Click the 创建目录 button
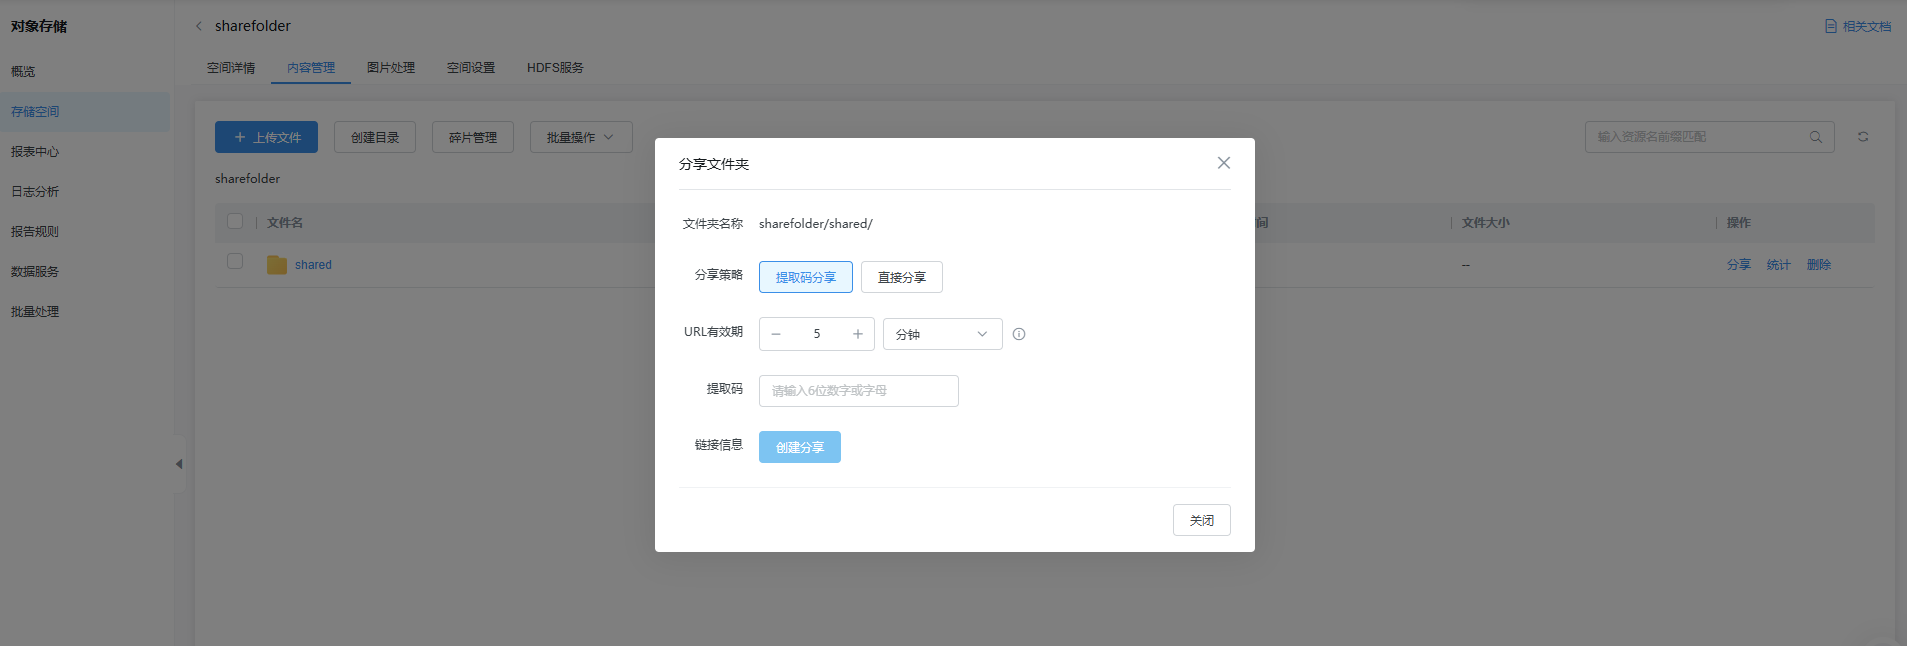The width and height of the screenshot is (1907, 646). (x=375, y=137)
